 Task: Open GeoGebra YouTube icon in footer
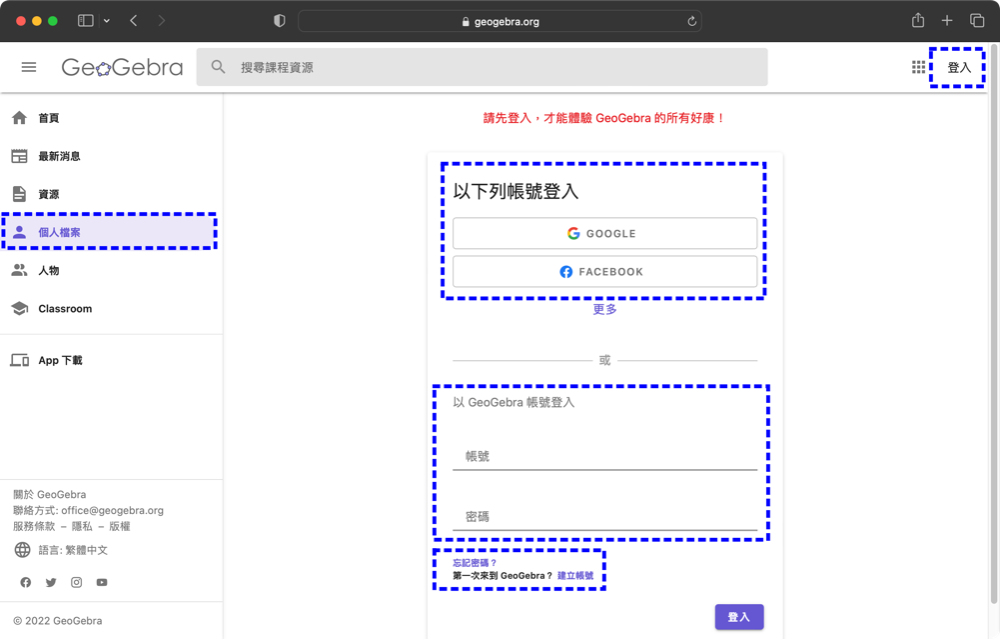pos(102,582)
